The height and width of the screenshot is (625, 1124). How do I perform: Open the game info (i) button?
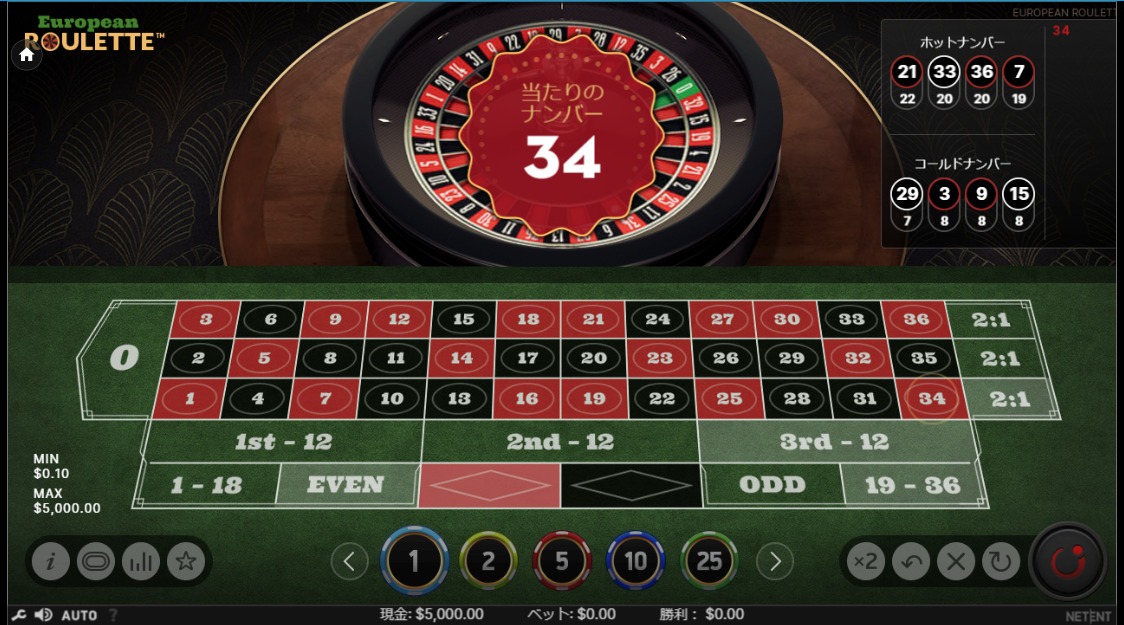click(50, 561)
